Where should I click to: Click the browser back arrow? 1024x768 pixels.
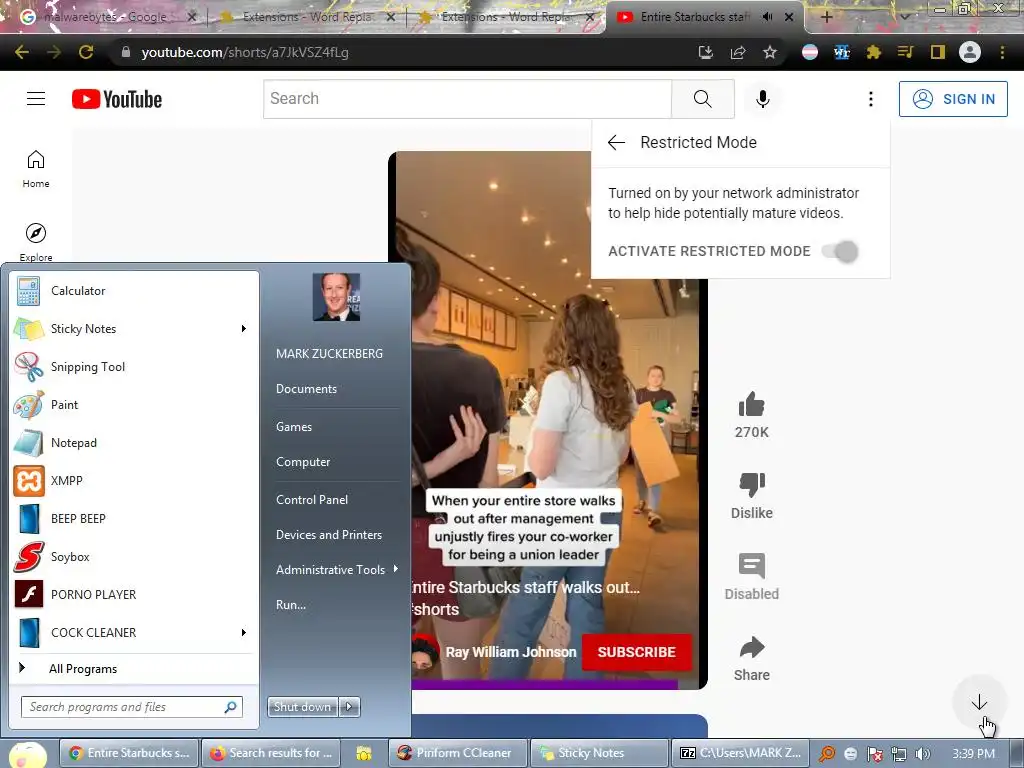[22, 52]
